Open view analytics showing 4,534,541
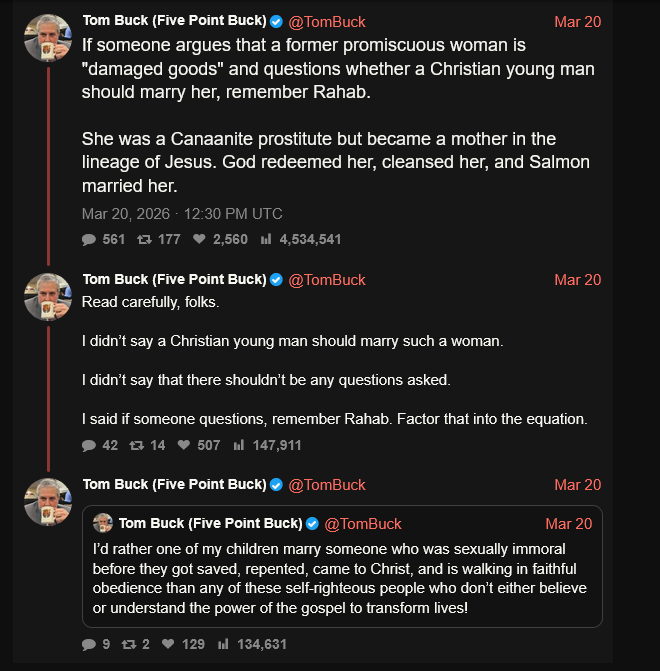660x671 pixels. [266, 239]
